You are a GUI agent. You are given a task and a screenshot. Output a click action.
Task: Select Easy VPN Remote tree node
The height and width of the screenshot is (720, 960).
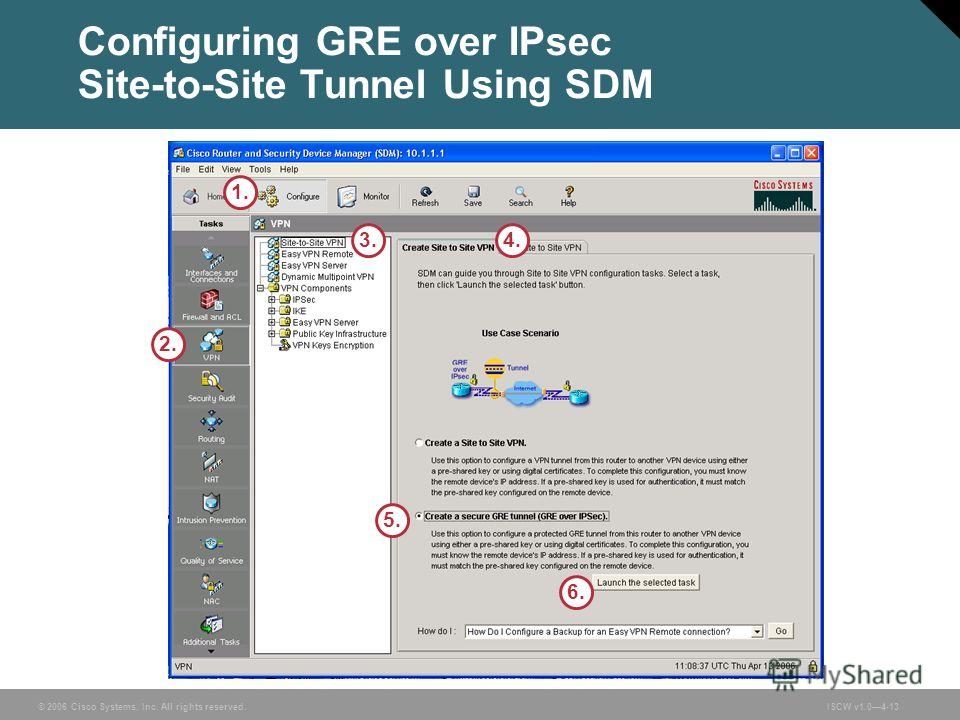(x=317, y=254)
